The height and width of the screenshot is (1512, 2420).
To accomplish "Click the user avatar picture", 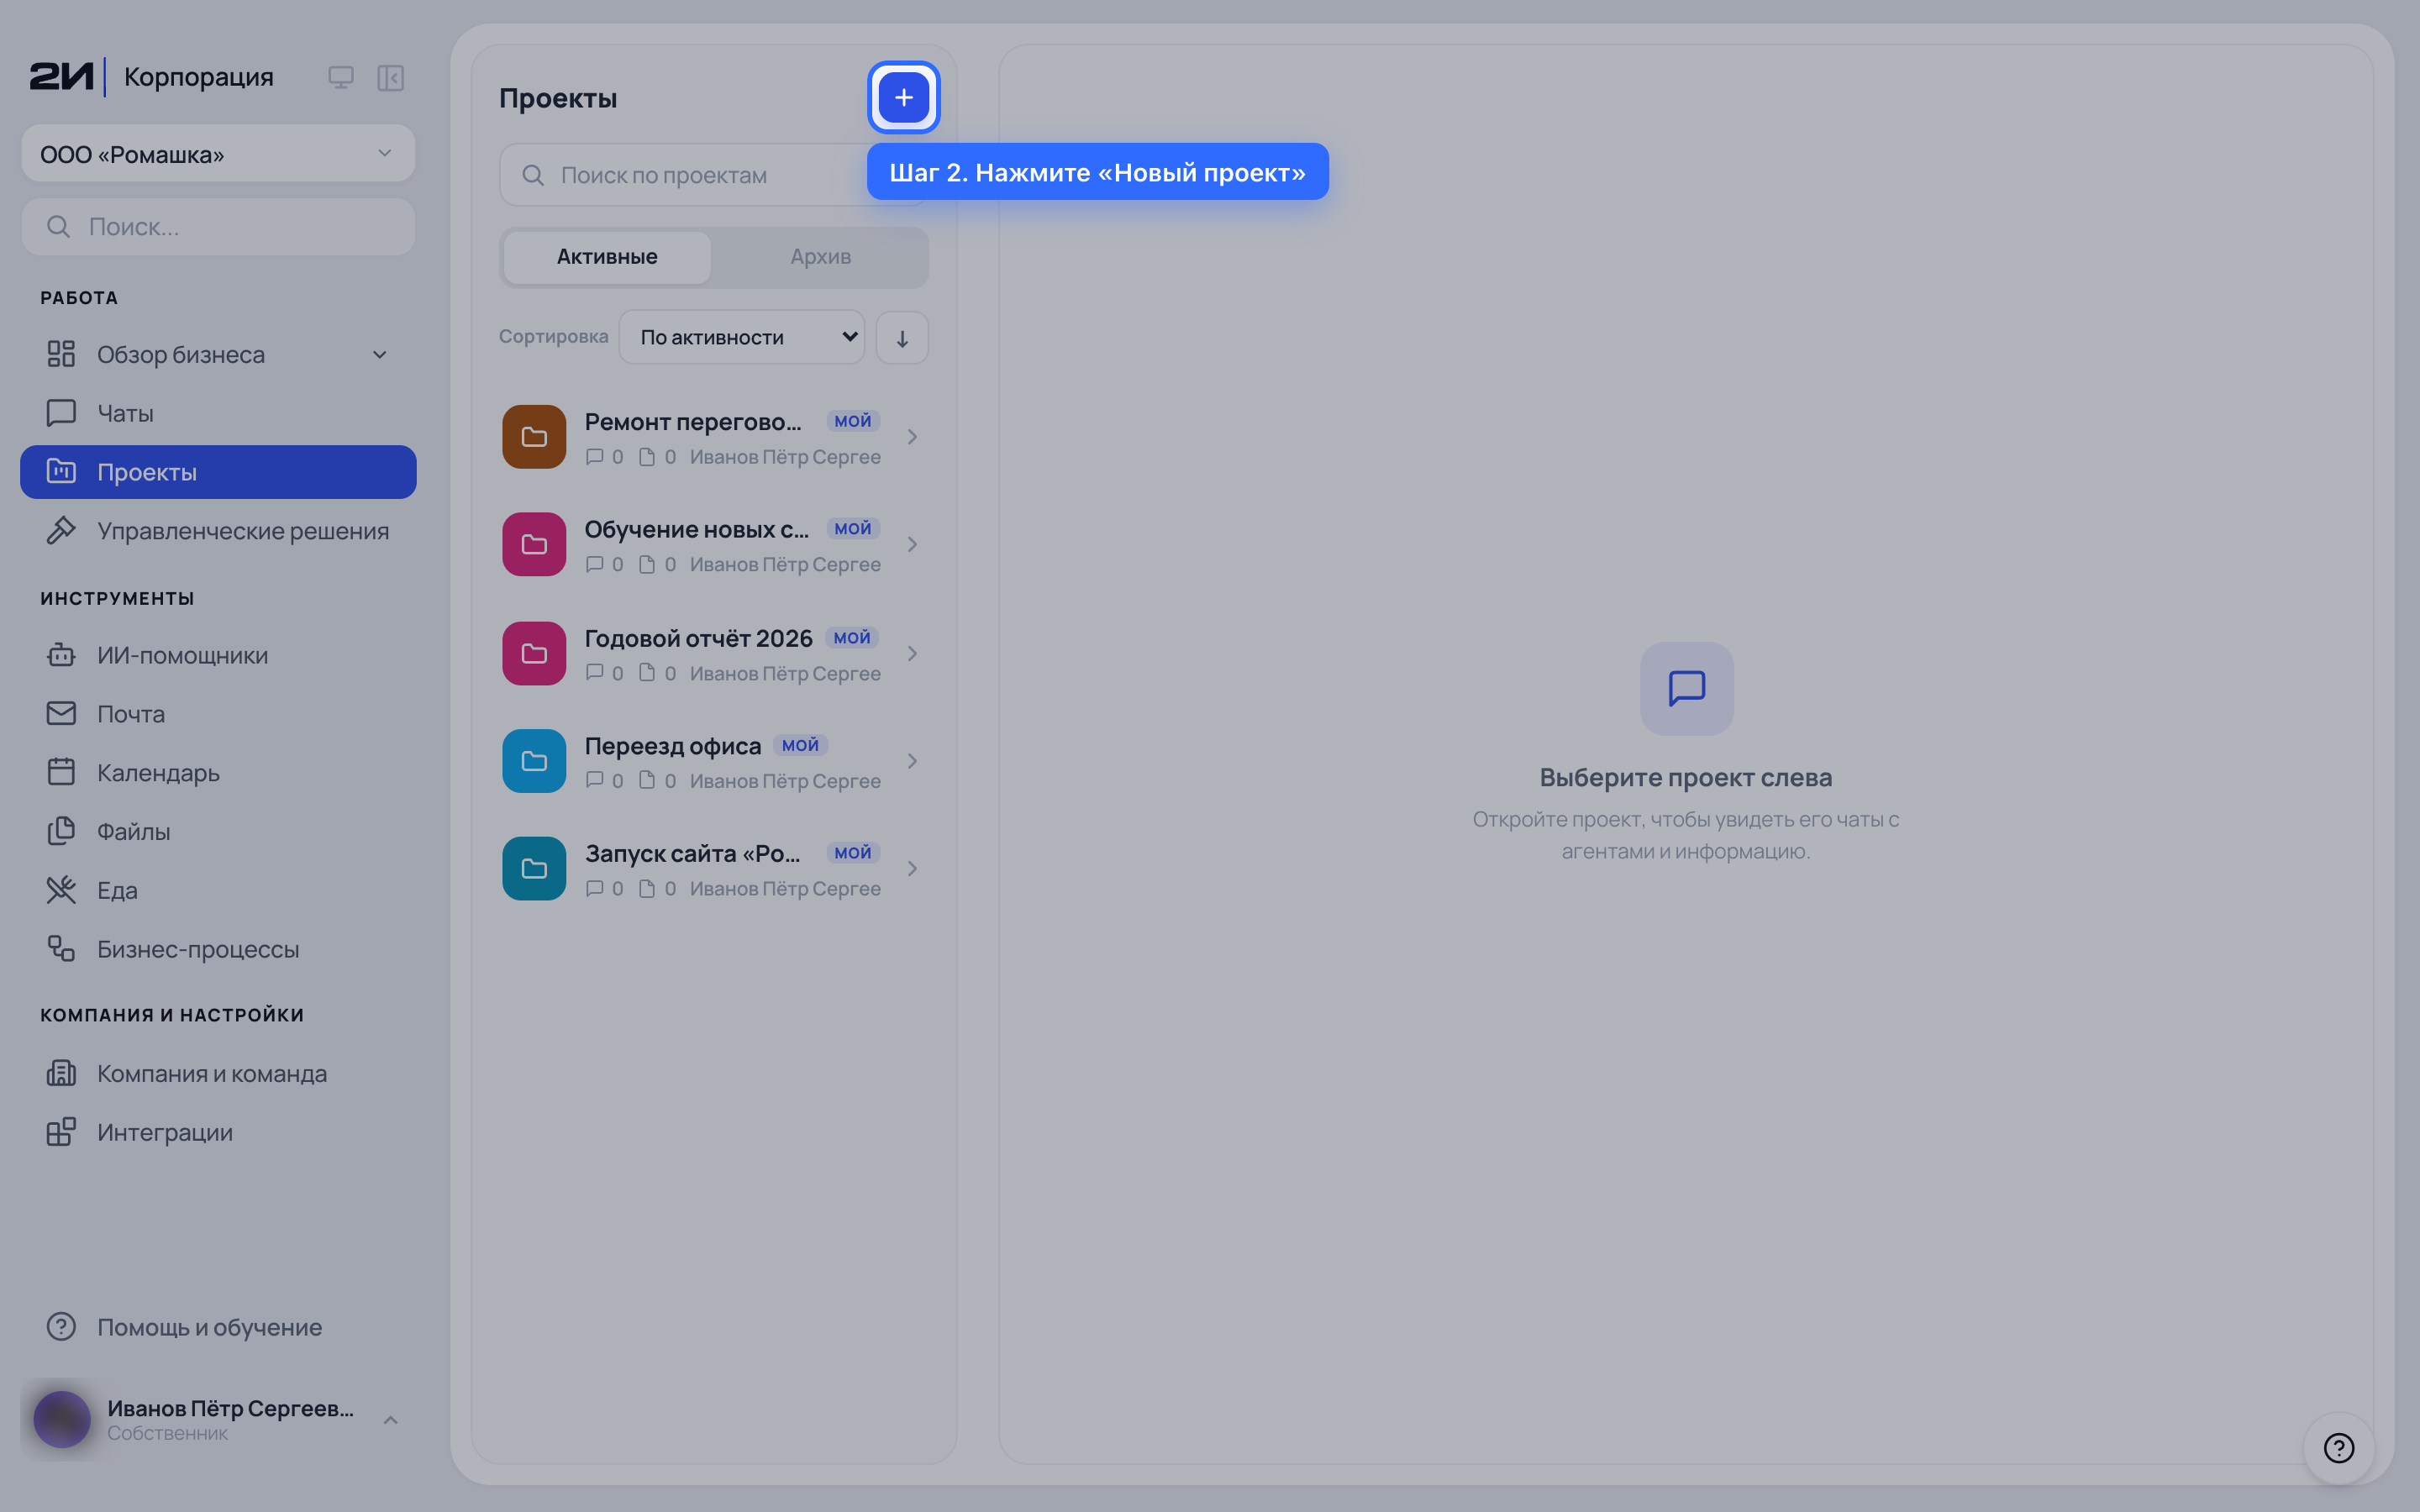I will click(62, 1419).
